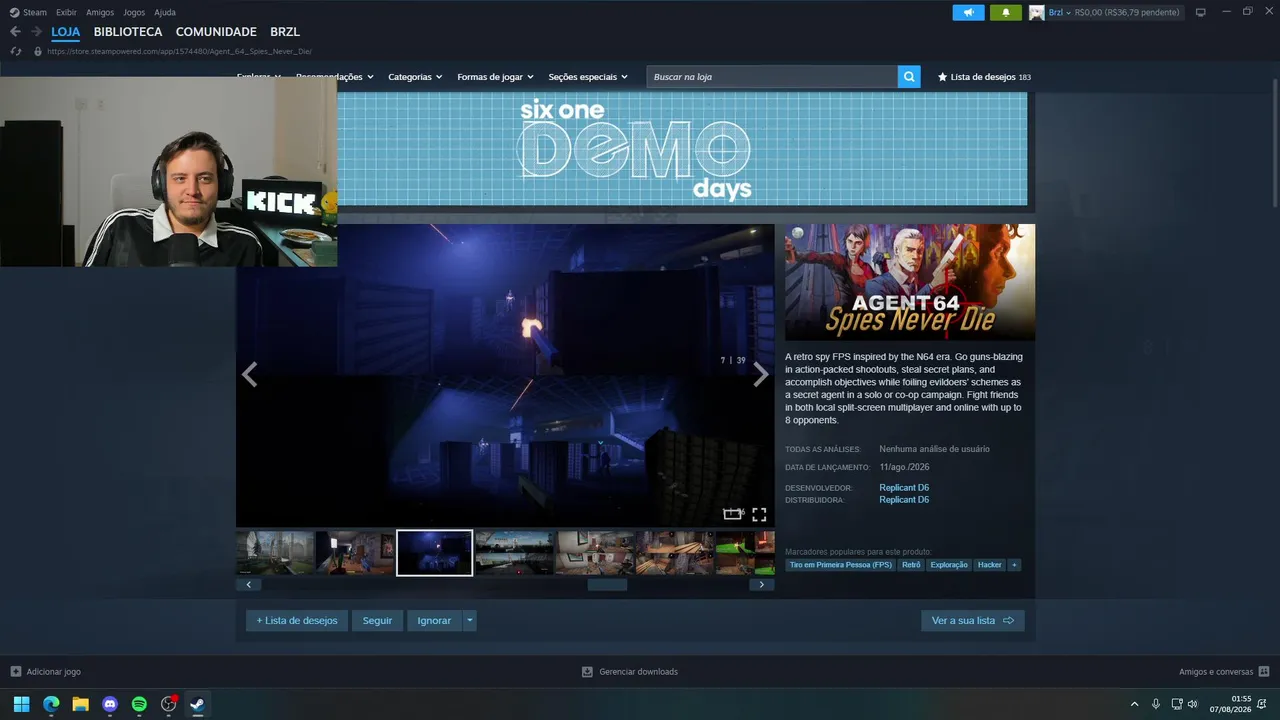
Task: Click the Hacker tag
Action: tap(990, 565)
